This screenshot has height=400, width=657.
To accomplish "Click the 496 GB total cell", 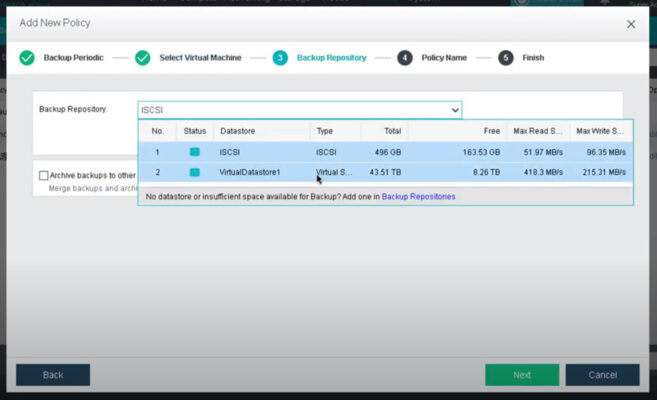I will coord(388,152).
